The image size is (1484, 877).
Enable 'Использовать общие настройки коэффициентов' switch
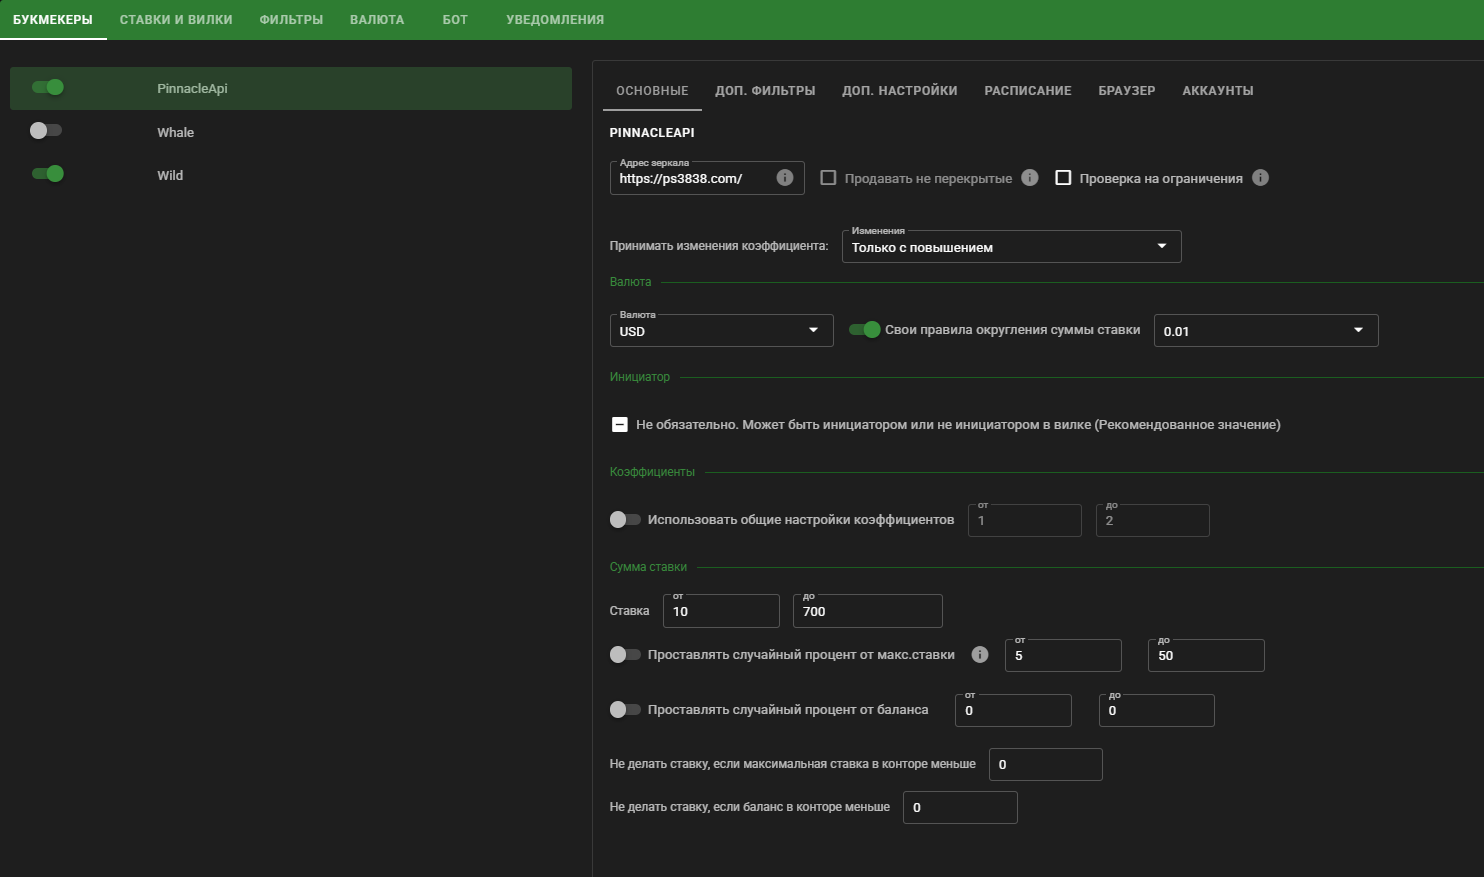(625, 520)
